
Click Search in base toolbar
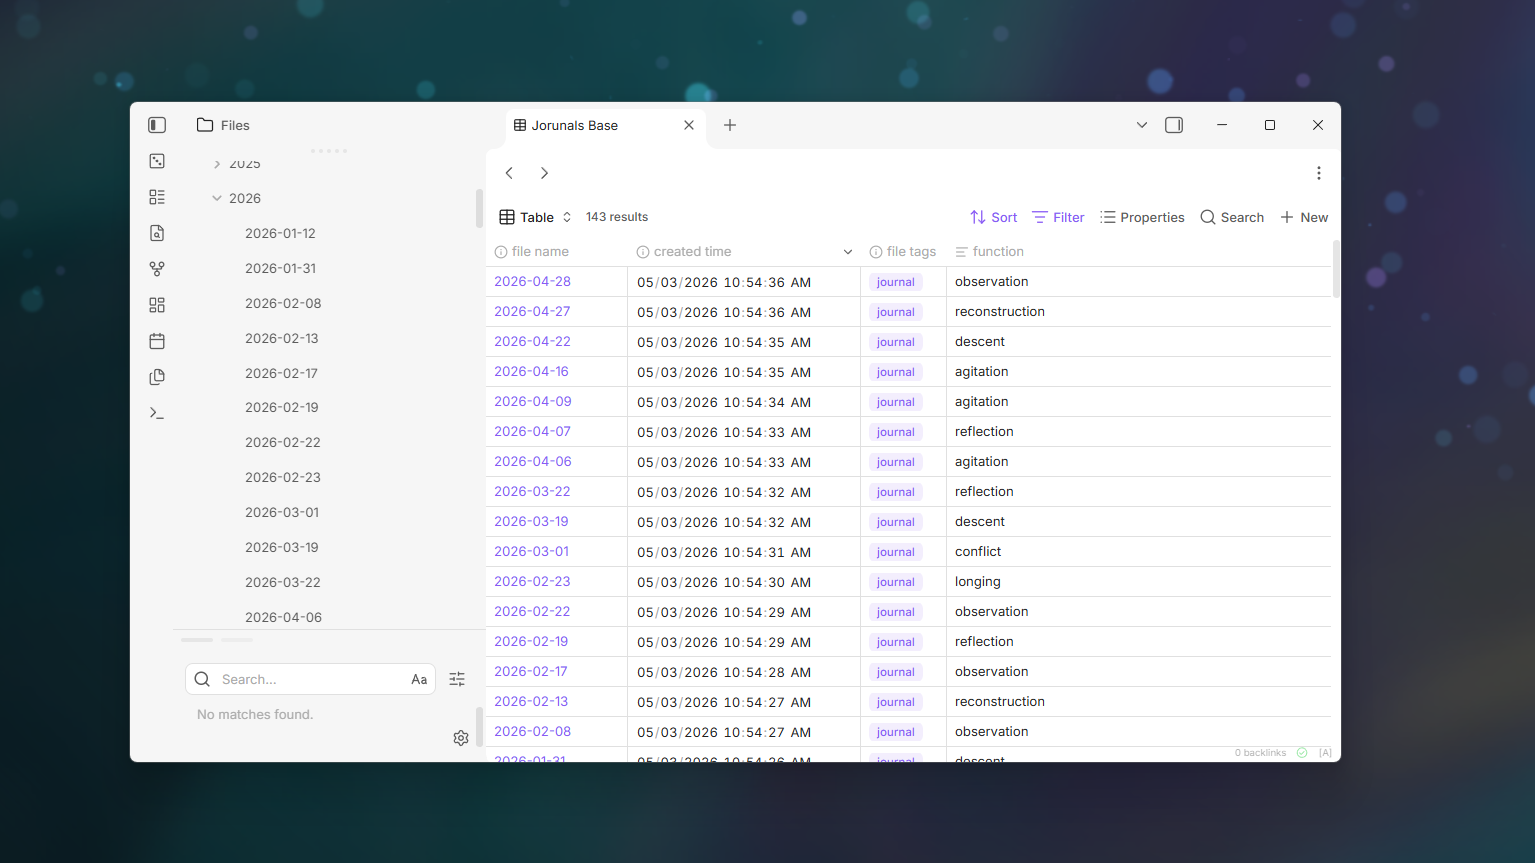click(x=1232, y=217)
